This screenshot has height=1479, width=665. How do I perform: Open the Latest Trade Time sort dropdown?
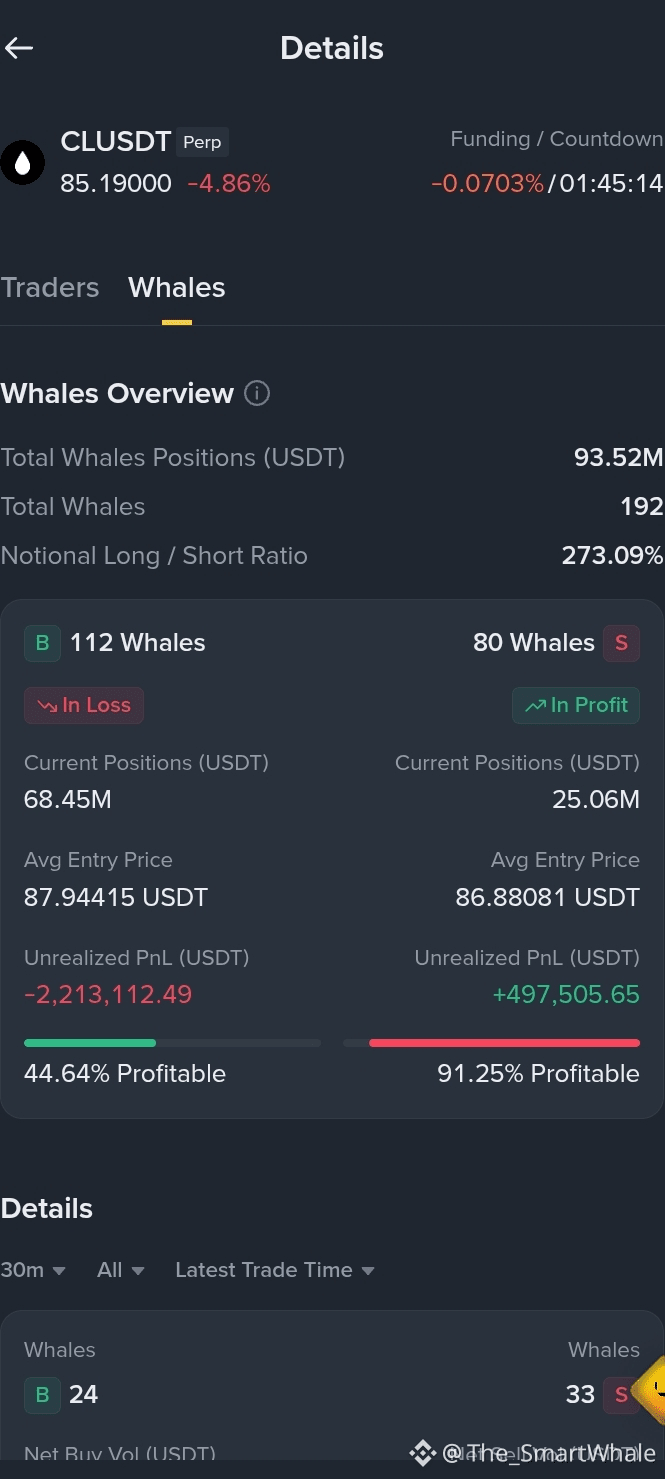tap(275, 1270)
